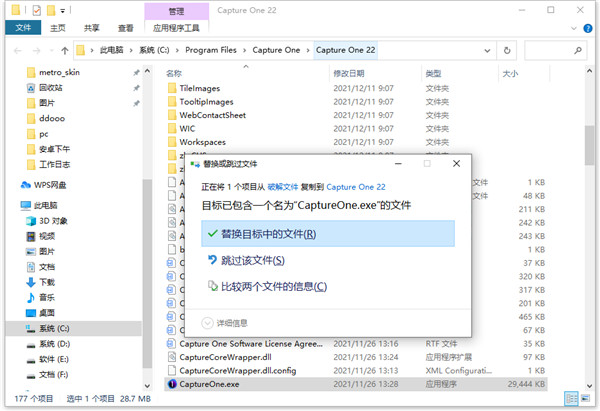Open 工作日志 folder in navigation pane
The width and height of the screenshot is (600, 411).
pyautogui.click(x=54, y=164)
